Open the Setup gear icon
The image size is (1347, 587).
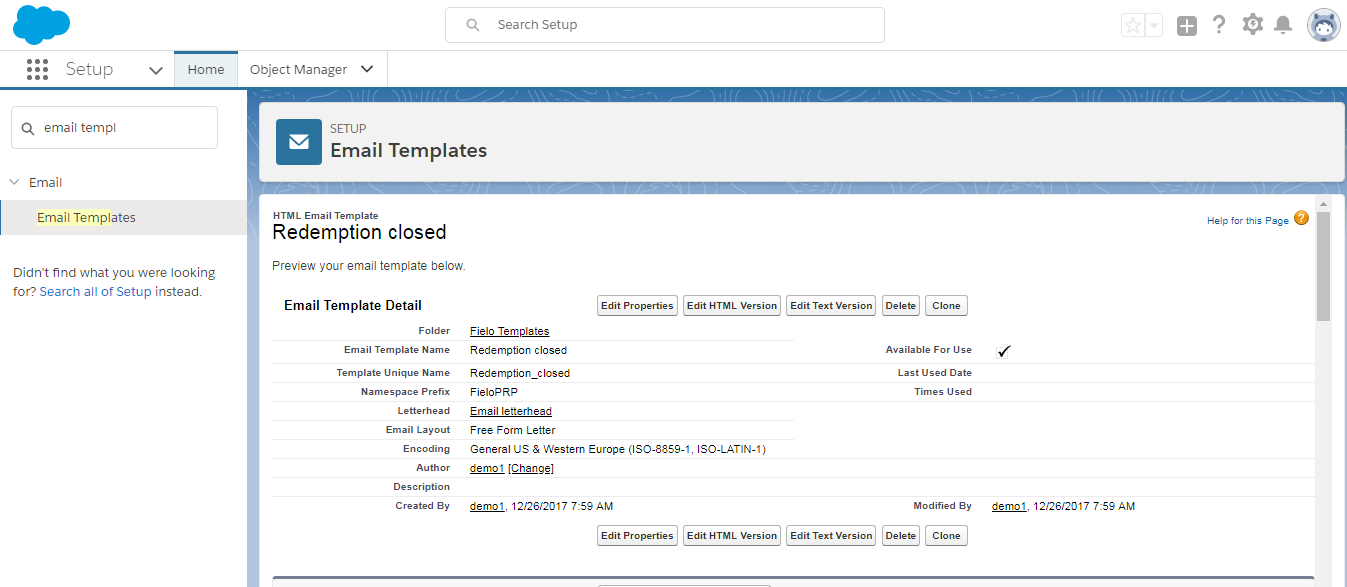[1252, 25]
